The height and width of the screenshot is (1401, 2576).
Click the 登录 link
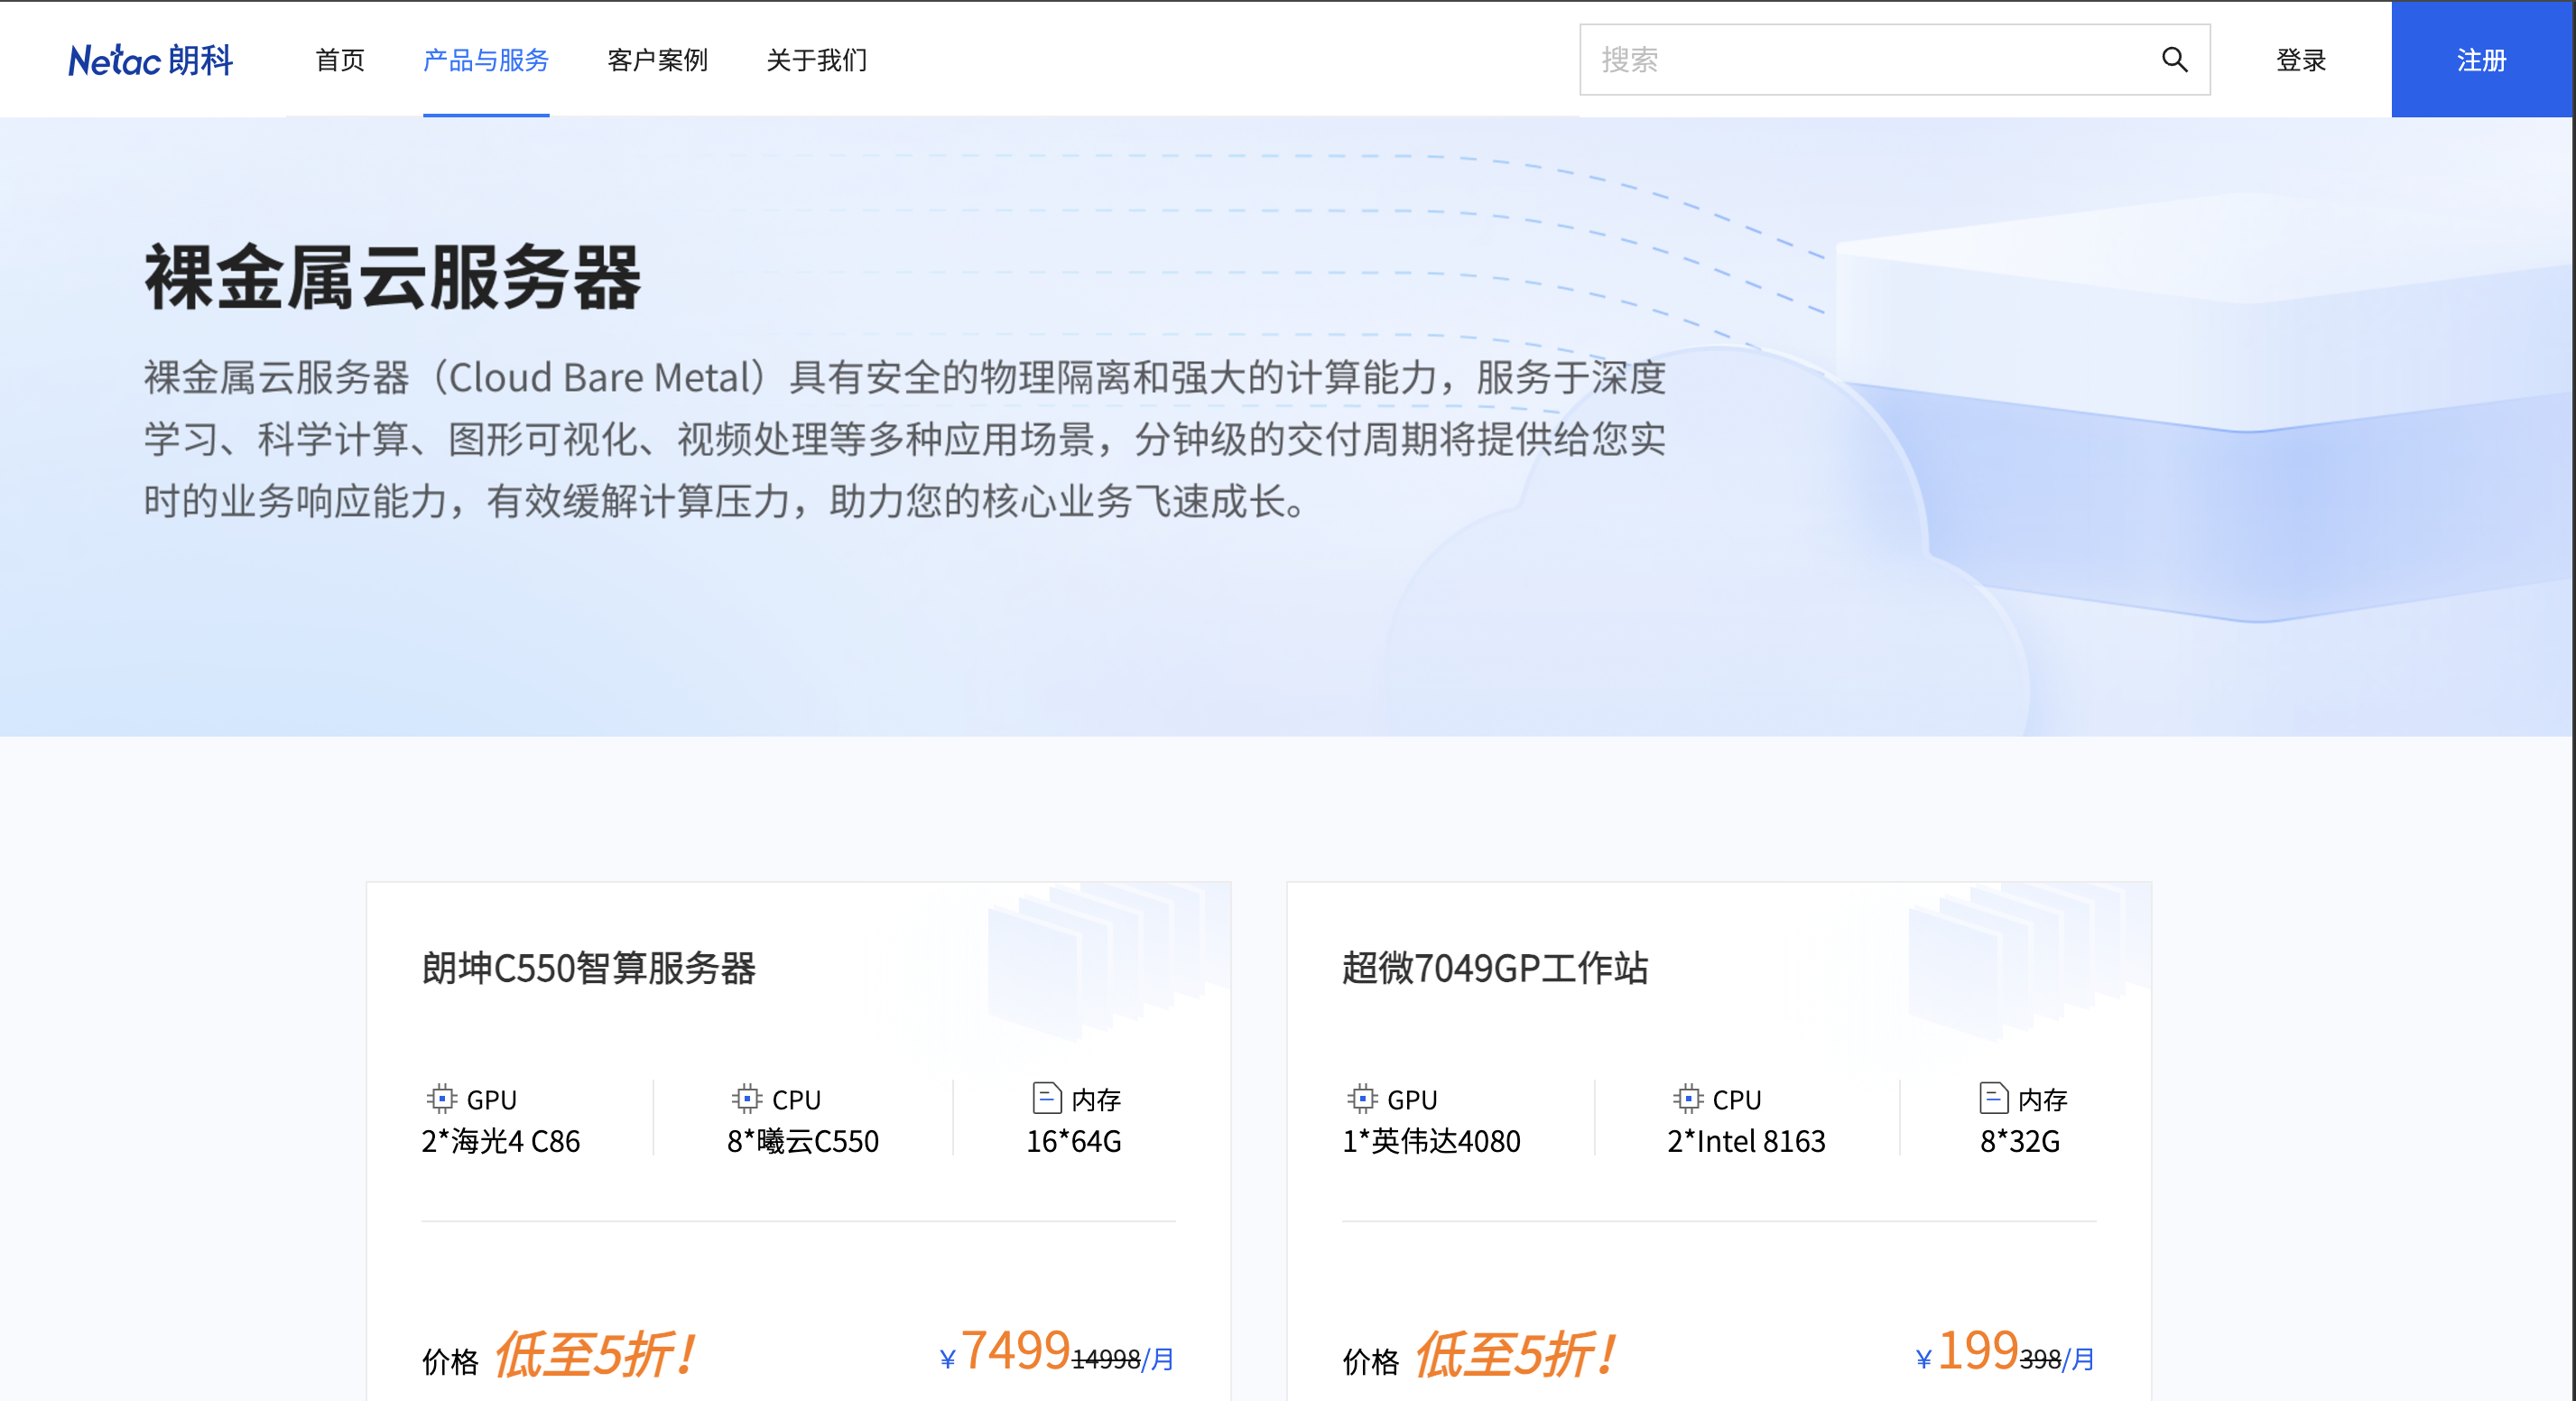point(2300,60)
